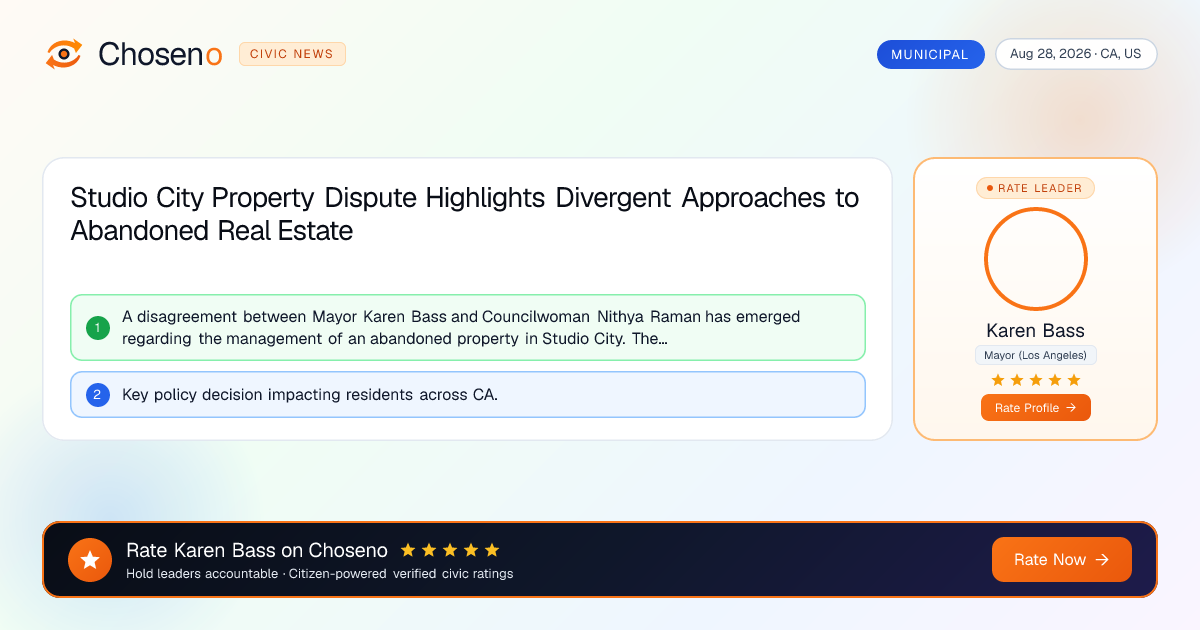Set the star rating in the bottom banner
The image size is (1200, 630).
450,550
